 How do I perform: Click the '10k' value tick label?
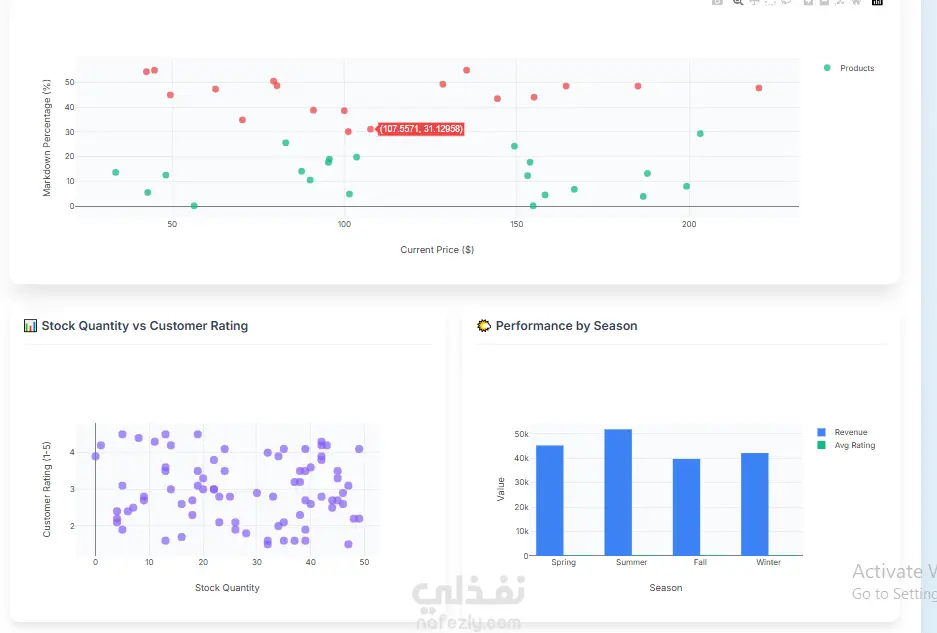coord(522,531)
